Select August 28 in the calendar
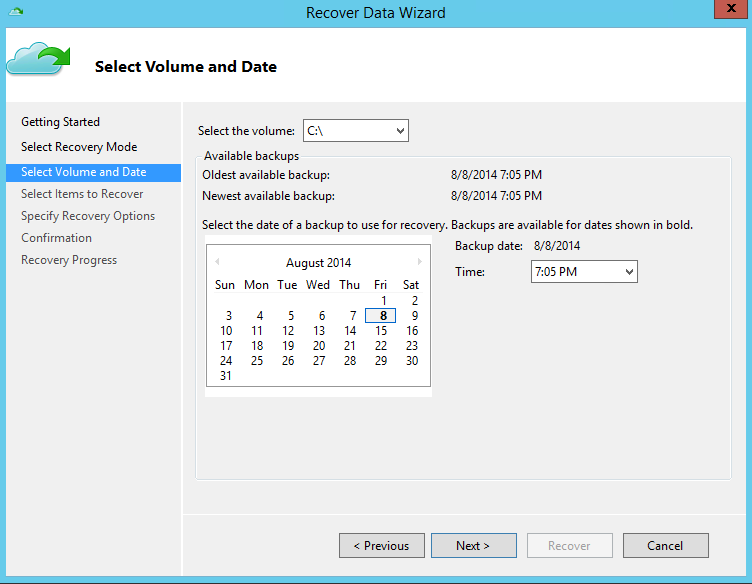Screen dimensions: 752x584 pos(350,361)
